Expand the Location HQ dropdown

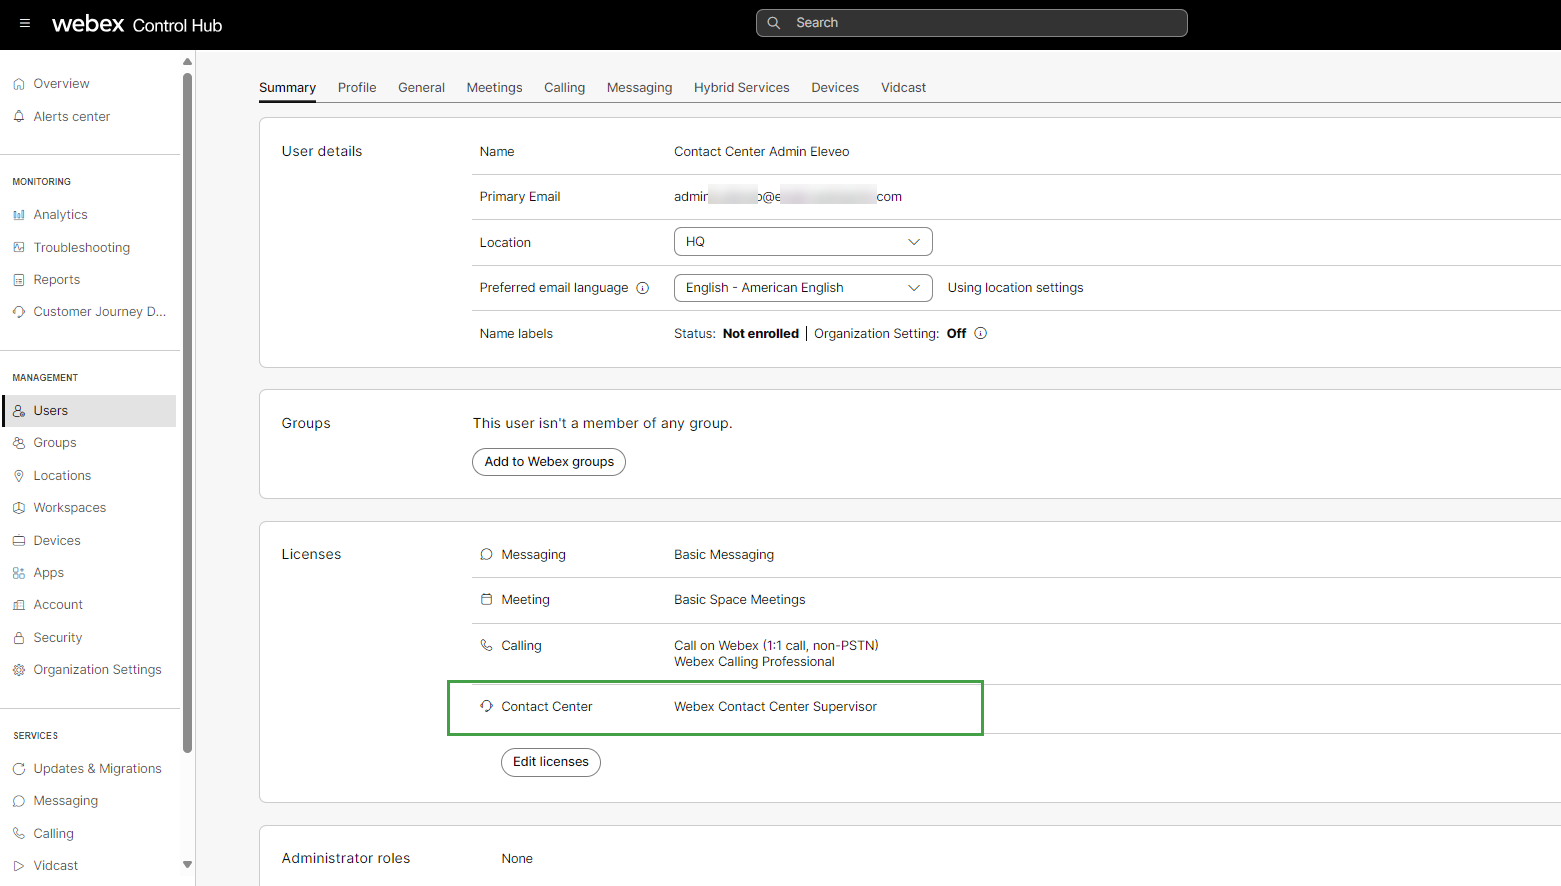[x=803, y=242]
